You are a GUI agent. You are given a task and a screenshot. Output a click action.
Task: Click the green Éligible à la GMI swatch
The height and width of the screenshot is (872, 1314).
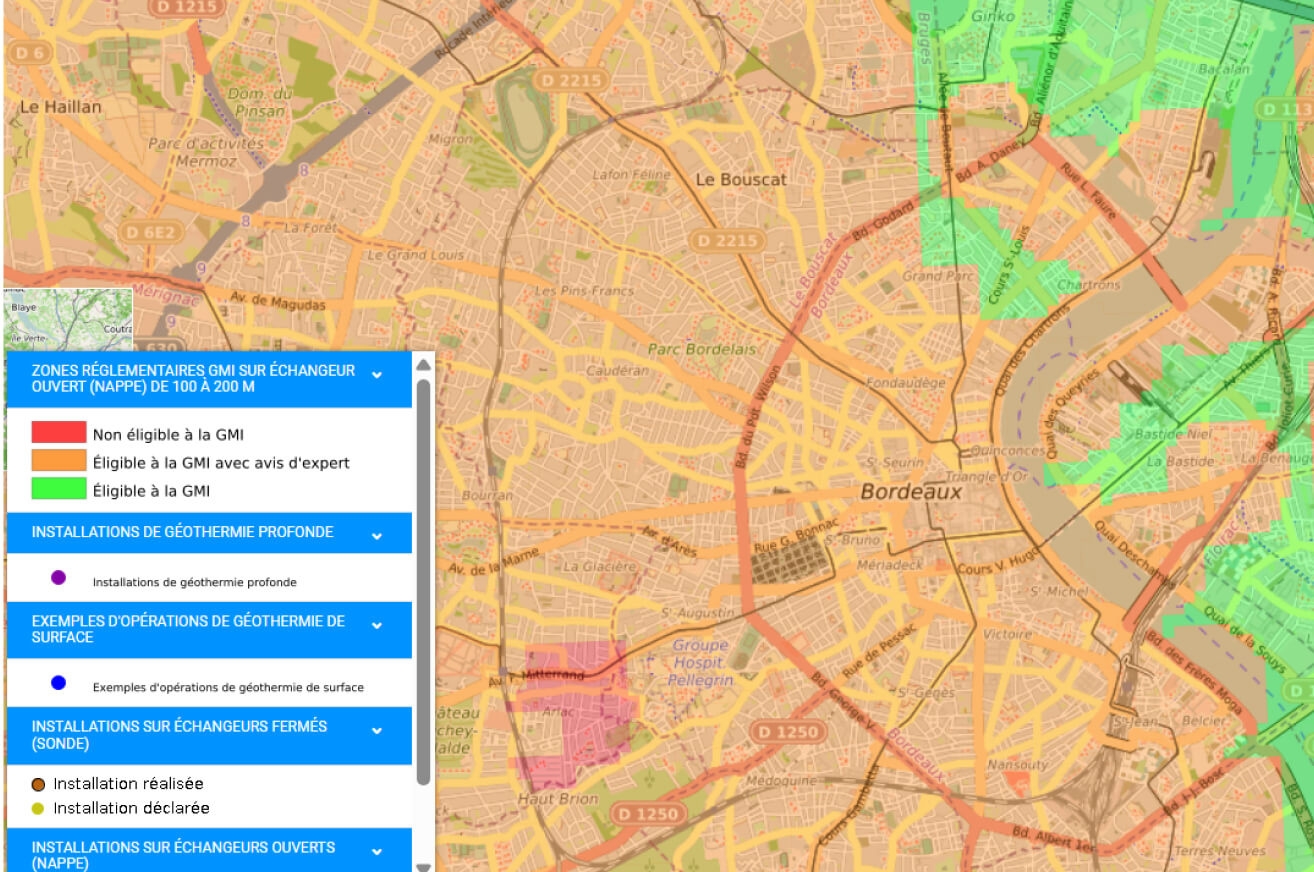point(58,489)
